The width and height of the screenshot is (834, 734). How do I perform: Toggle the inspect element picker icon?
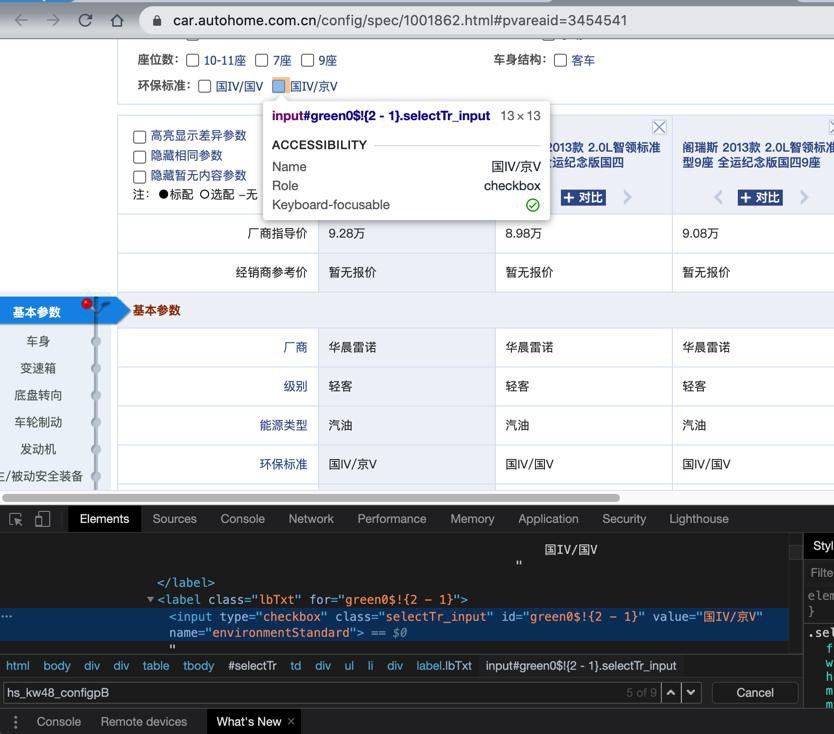click(x=16, y=519)
